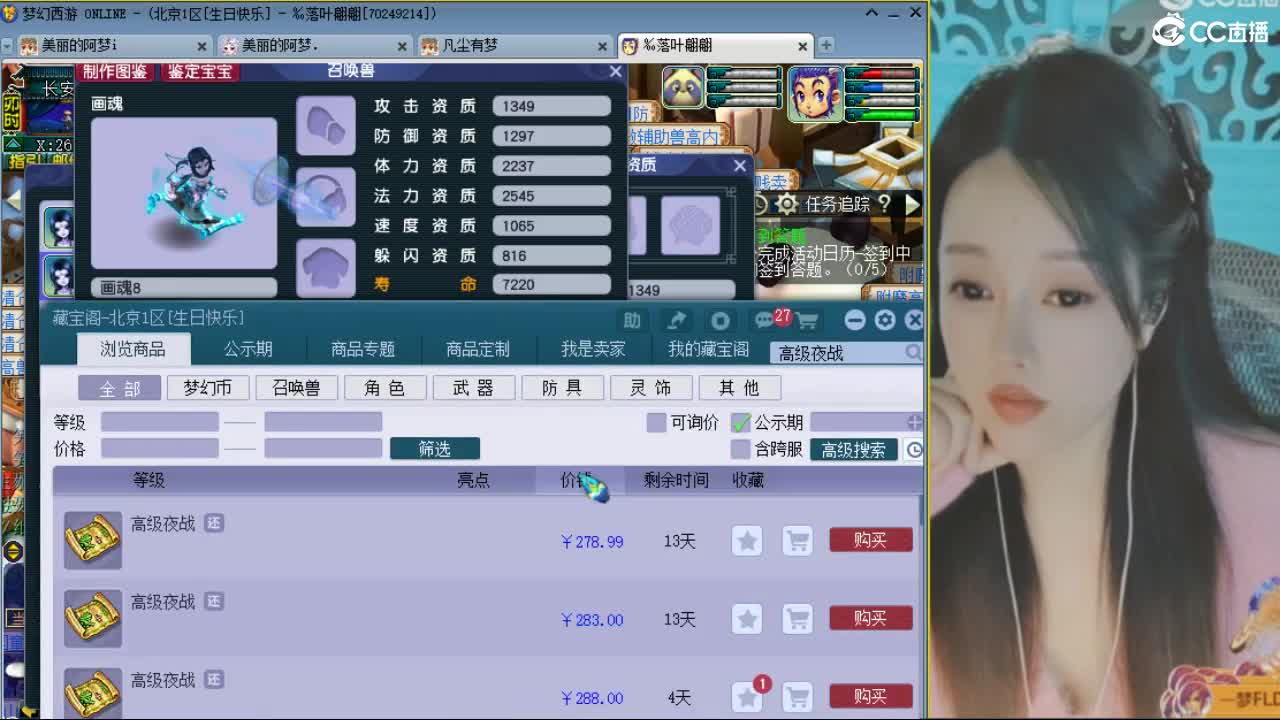Filter by 全部 category
1280x720 pixels.
tap(120, 388)
